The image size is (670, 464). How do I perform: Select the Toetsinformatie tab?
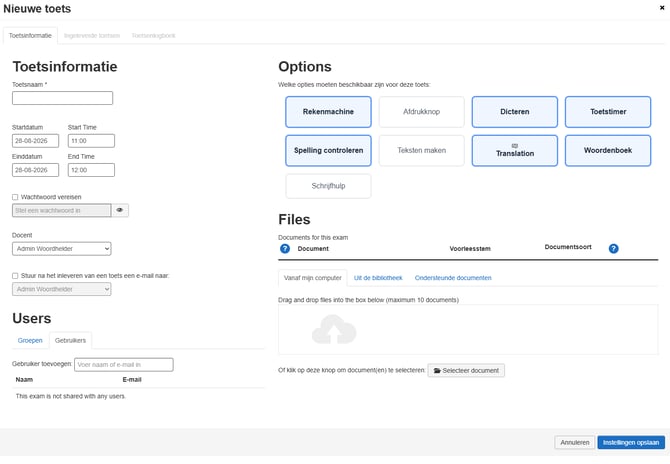30,35
